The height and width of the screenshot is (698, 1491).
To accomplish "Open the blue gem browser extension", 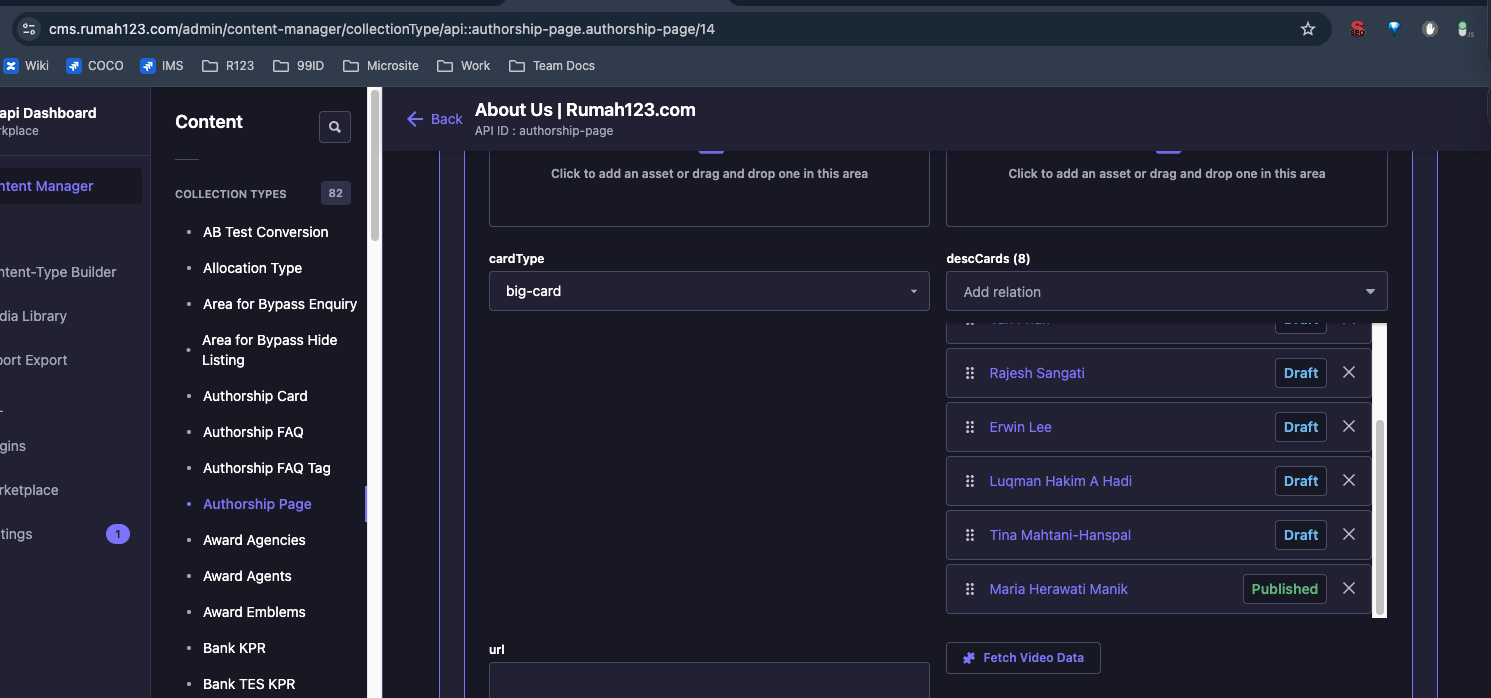I will [x=1394, y=29].
